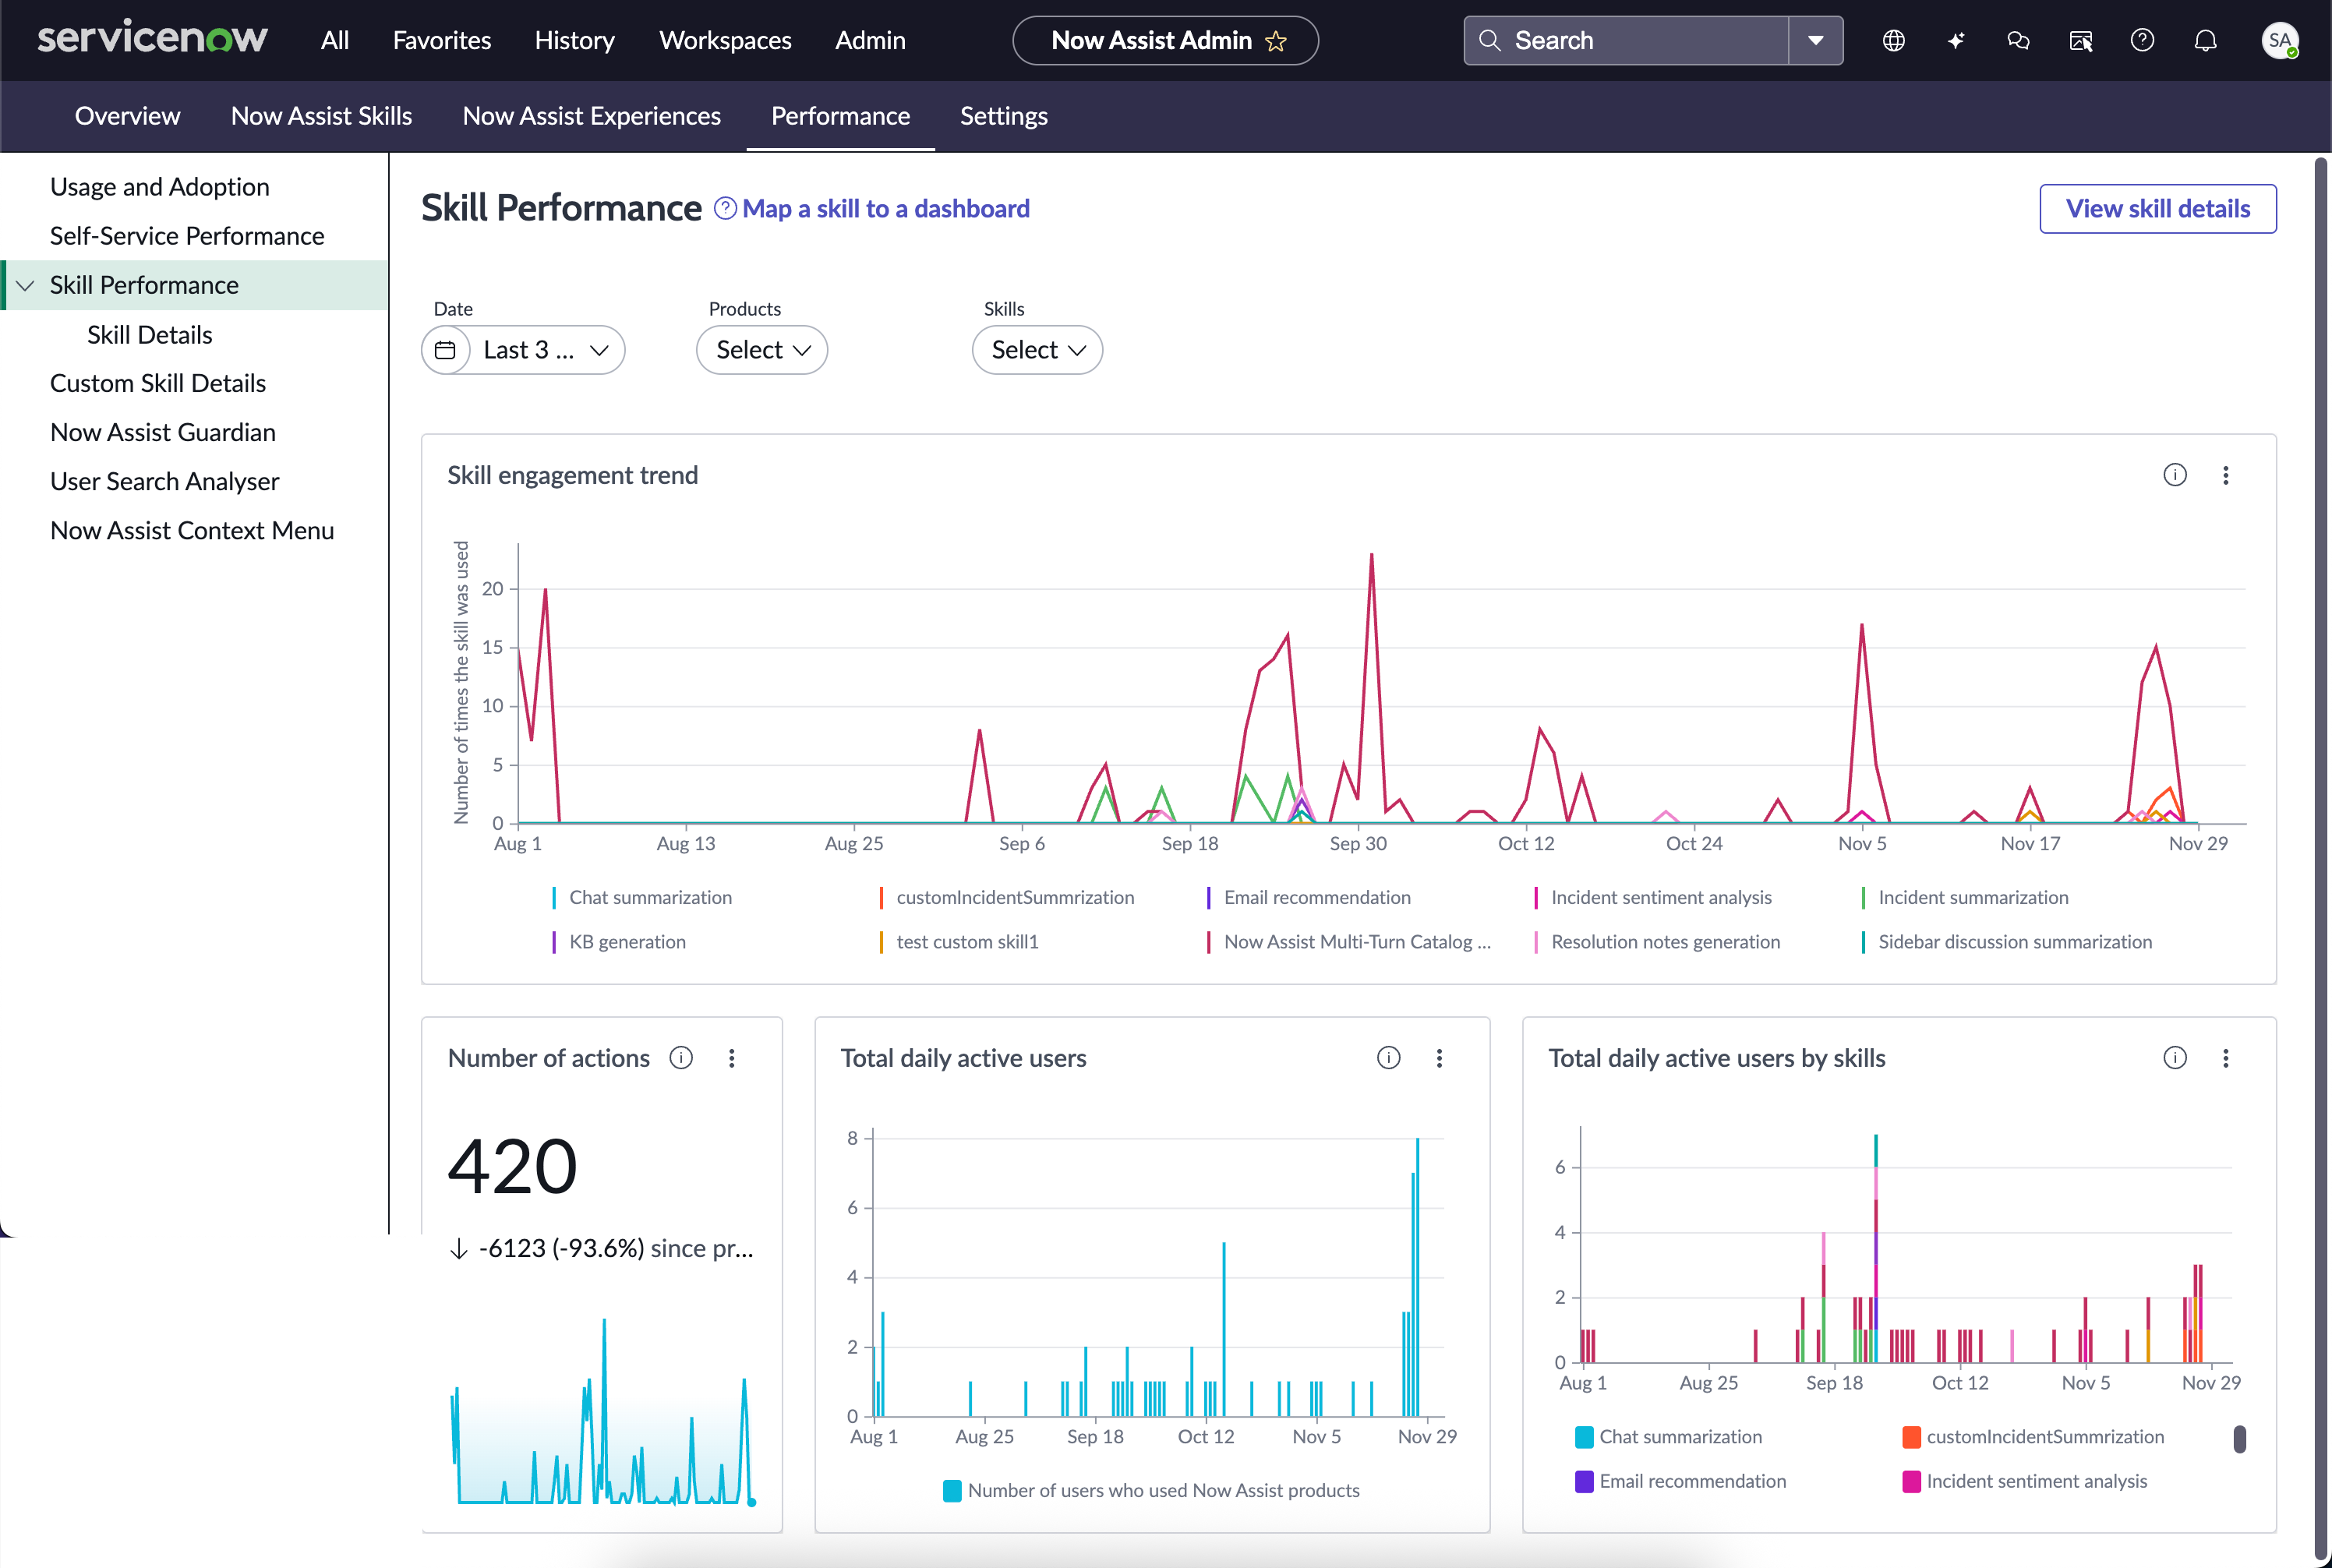
Task: Open Skill Details in sidebar
Action: [x=150, y=335]
